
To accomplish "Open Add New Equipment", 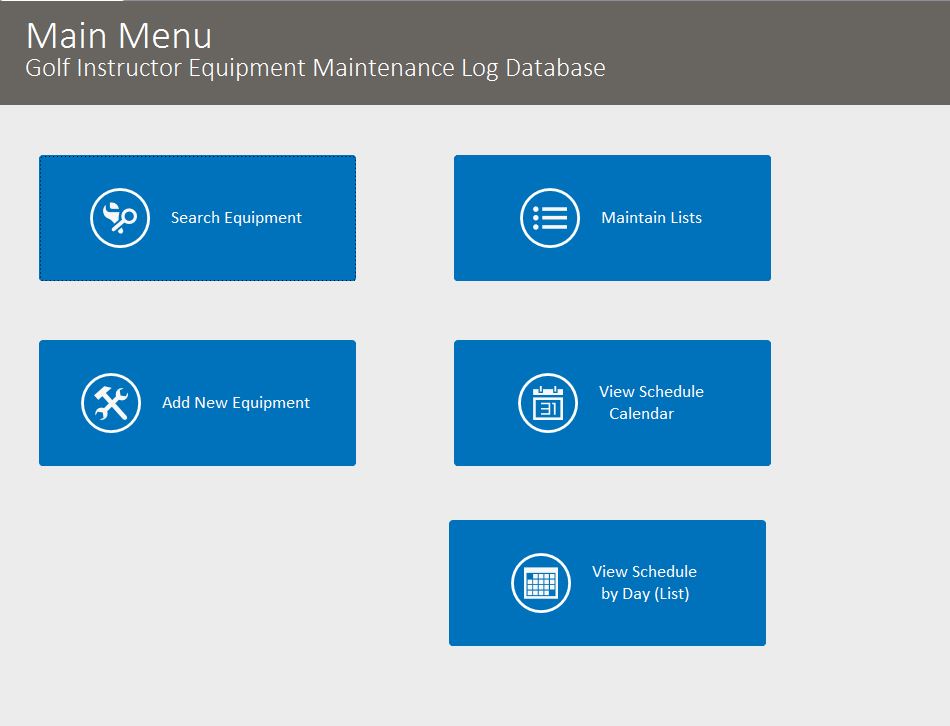I will tap(197, 402).
